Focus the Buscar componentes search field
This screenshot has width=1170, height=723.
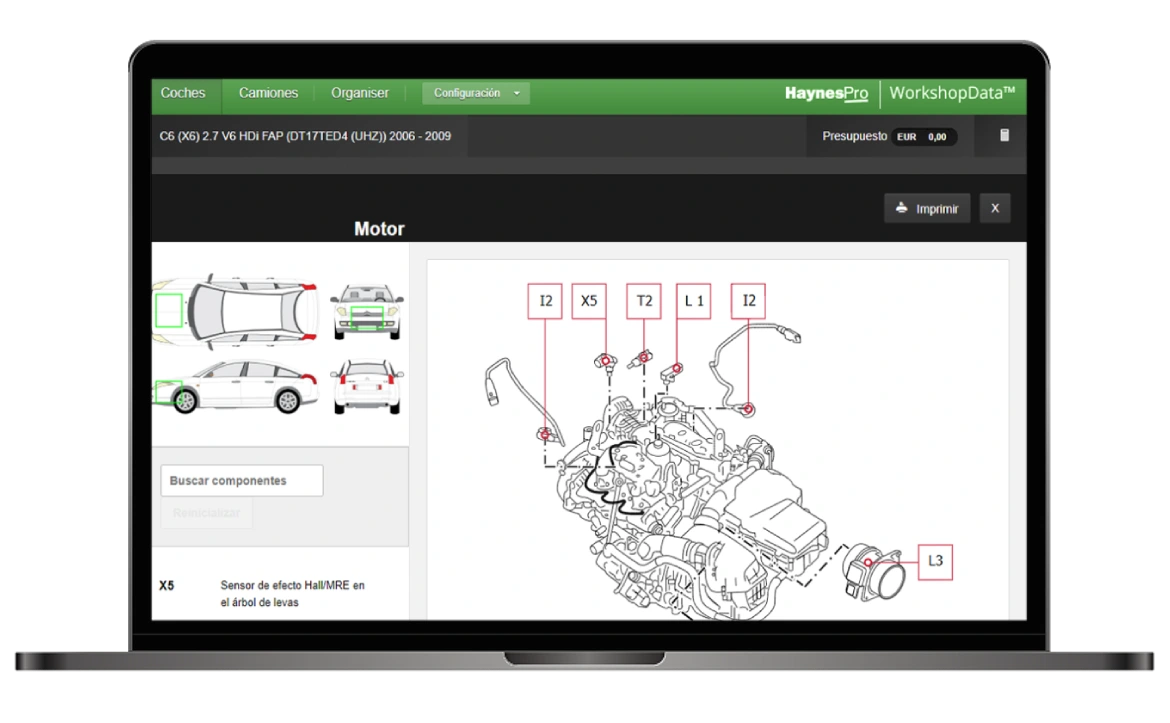(x=242, y=481)
